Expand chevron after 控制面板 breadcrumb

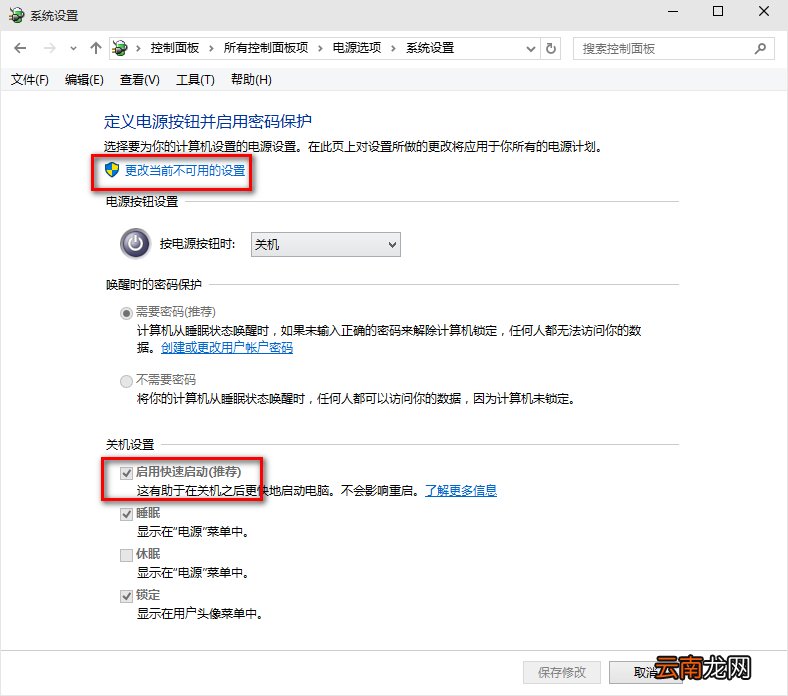(x=212, y=49)
